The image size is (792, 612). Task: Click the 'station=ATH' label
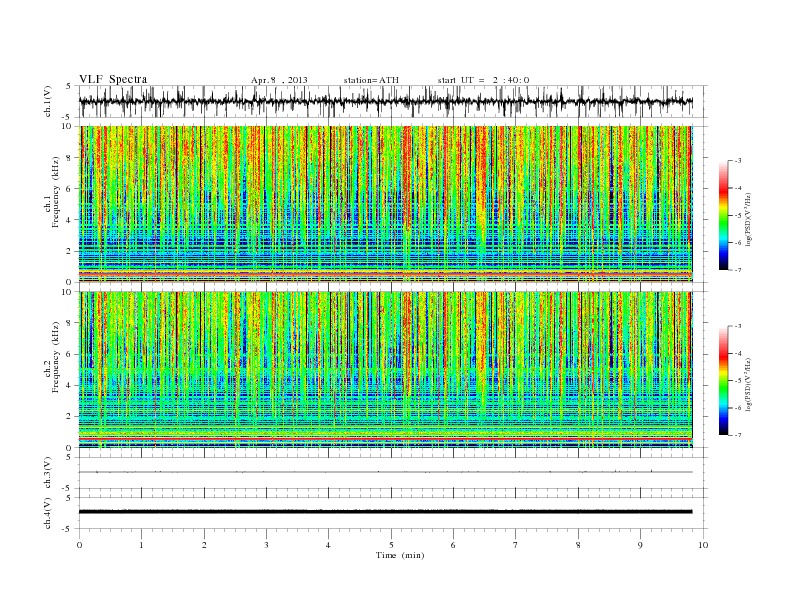click(371, 80)
